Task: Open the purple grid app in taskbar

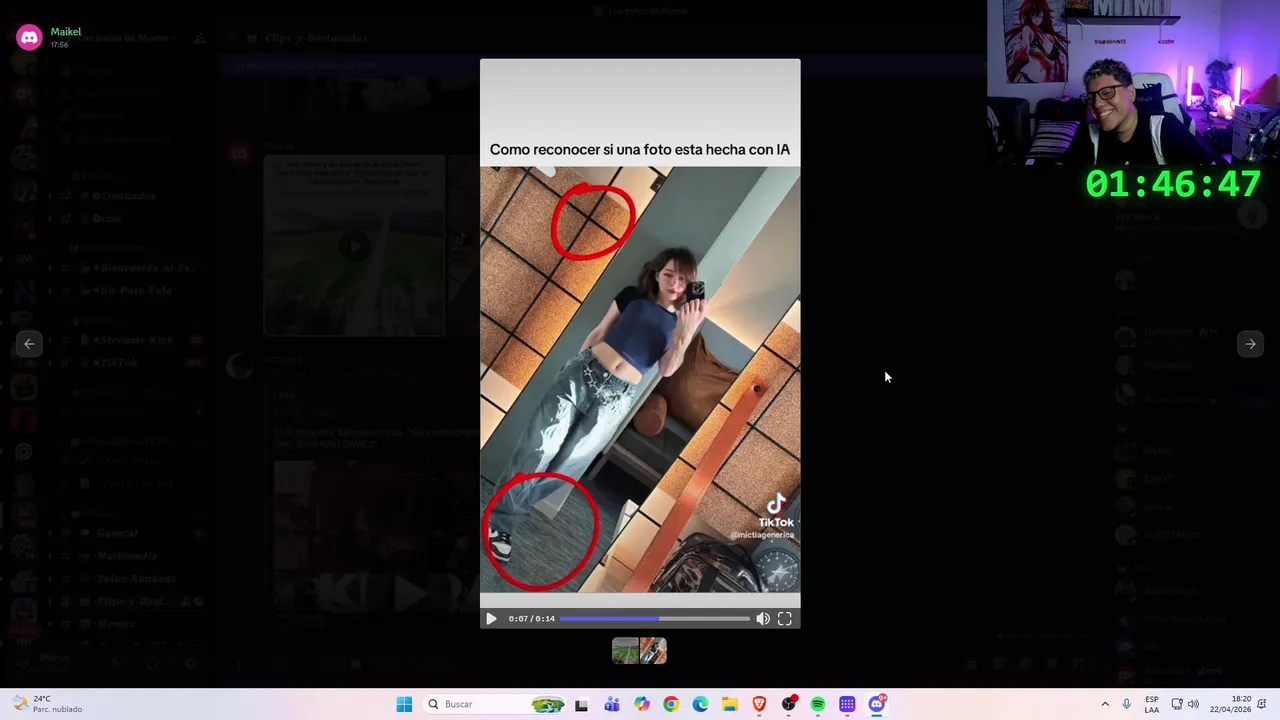Action: [847, 704]
